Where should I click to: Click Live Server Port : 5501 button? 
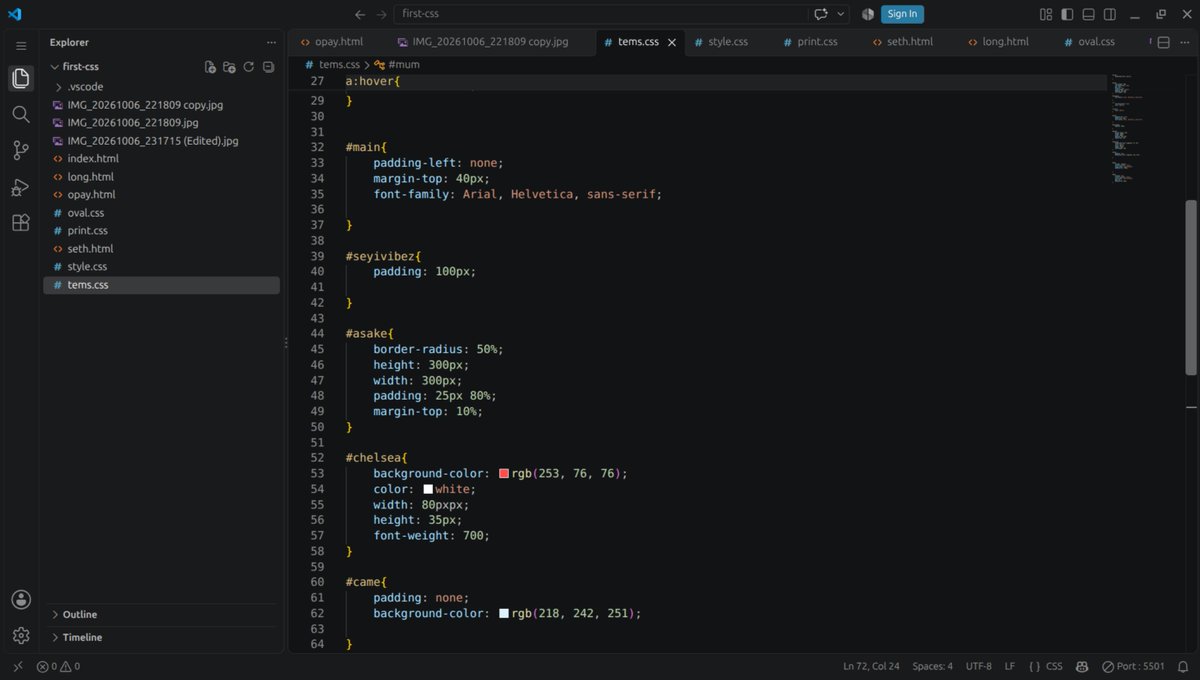click(x=1134, y=666)
